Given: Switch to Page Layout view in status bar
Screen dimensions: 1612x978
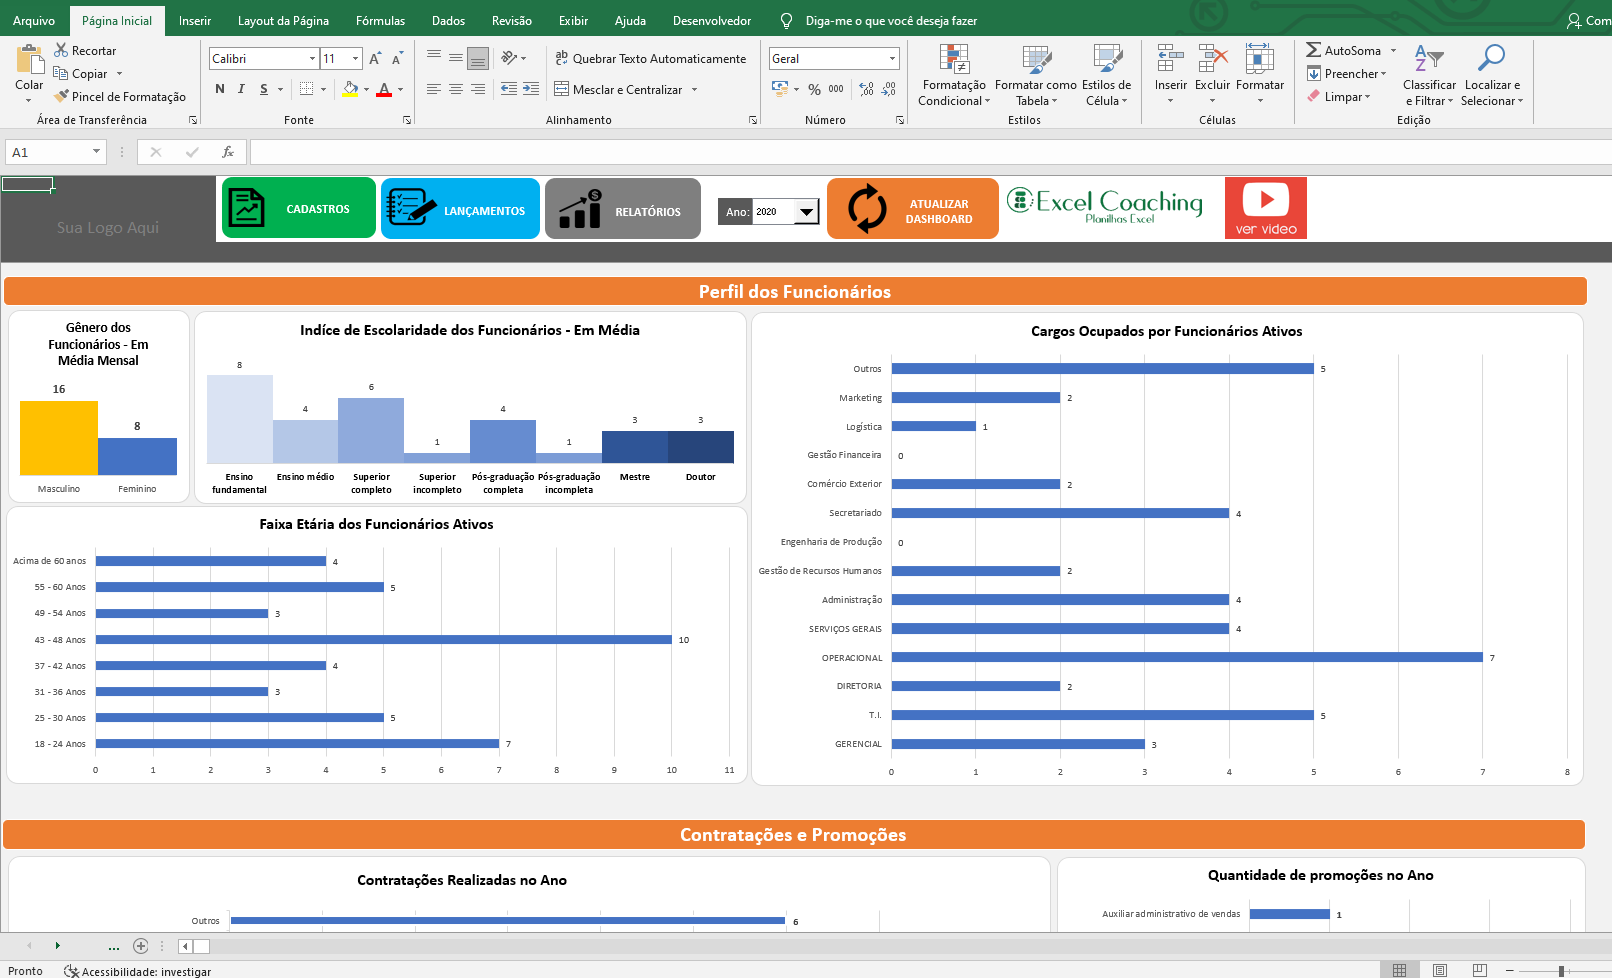Looking at the screenshot, I should pyautogui.click(x=1439, y=970).
